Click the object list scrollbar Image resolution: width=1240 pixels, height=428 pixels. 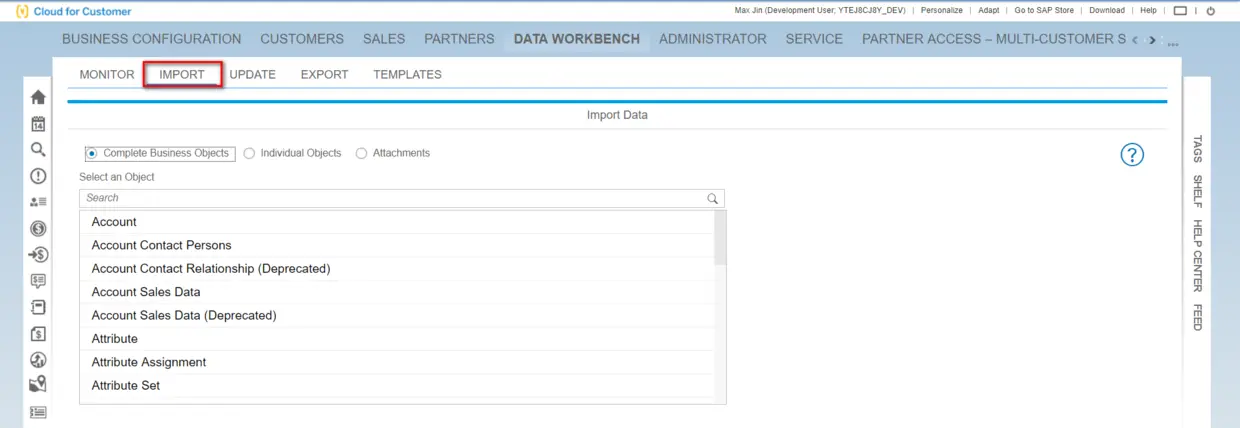(x=721, y=306)
